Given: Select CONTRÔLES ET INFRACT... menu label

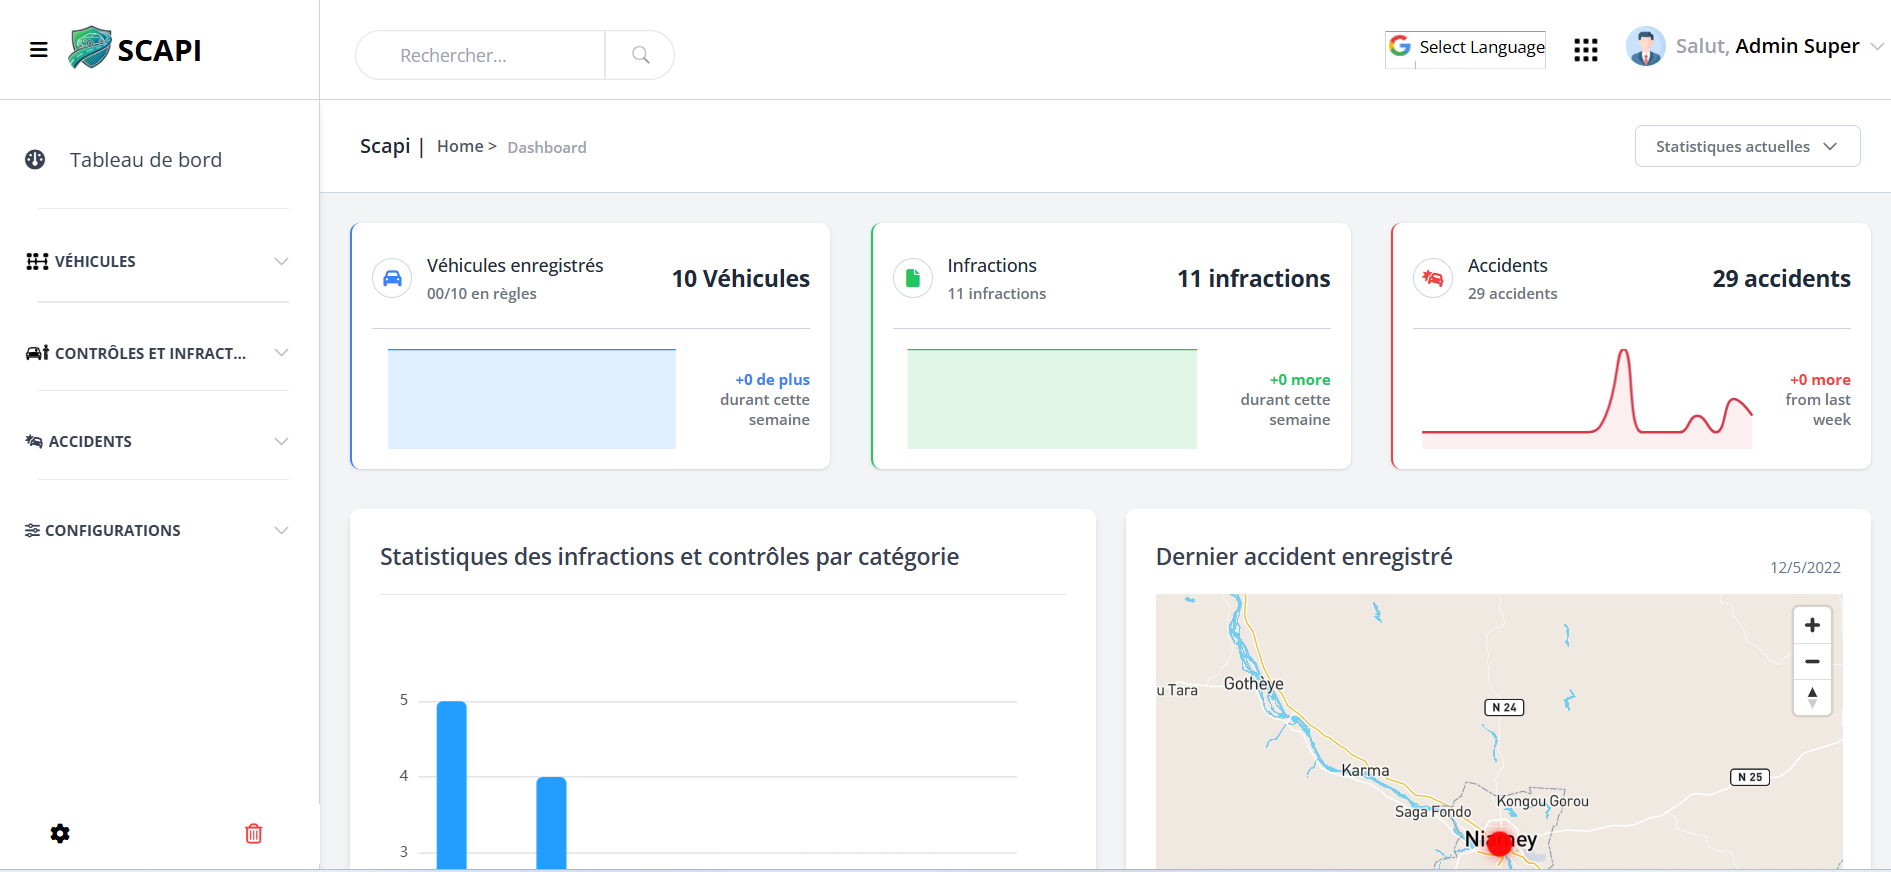Looking at the screenshot, I should tap(150, 353).
